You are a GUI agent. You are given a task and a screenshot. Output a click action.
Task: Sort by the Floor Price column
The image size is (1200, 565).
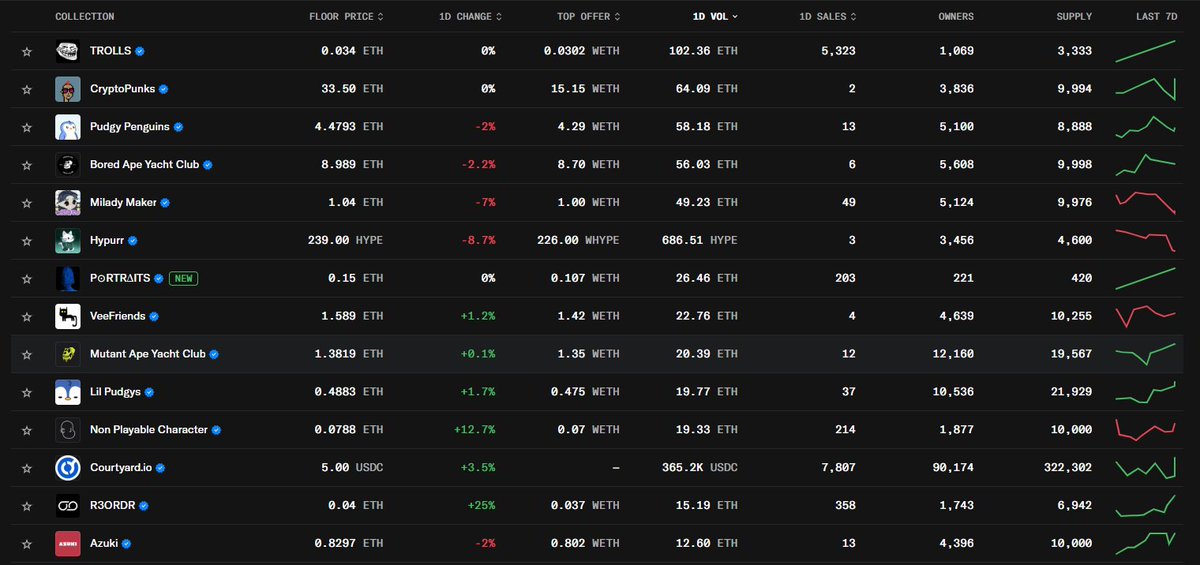pyautogui.click(x=346, y=17)
